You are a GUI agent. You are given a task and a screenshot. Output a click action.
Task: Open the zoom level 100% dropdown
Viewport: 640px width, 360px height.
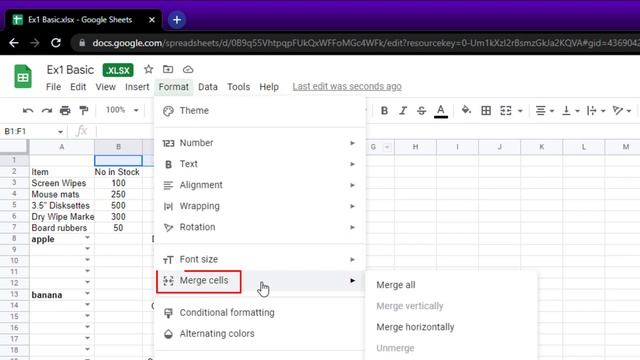[122, 110]
